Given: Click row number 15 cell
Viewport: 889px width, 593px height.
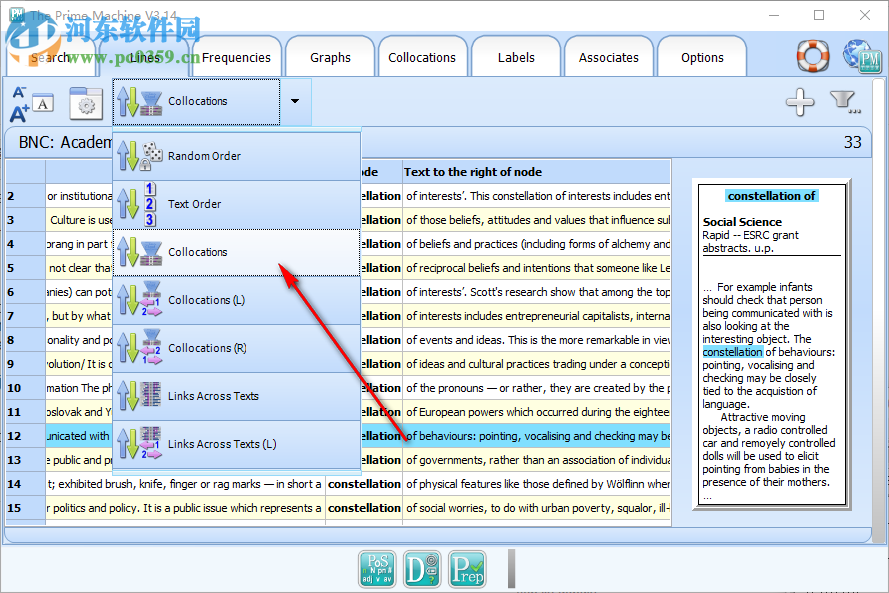Looking at the screenshot, I should tap(26, 508).
